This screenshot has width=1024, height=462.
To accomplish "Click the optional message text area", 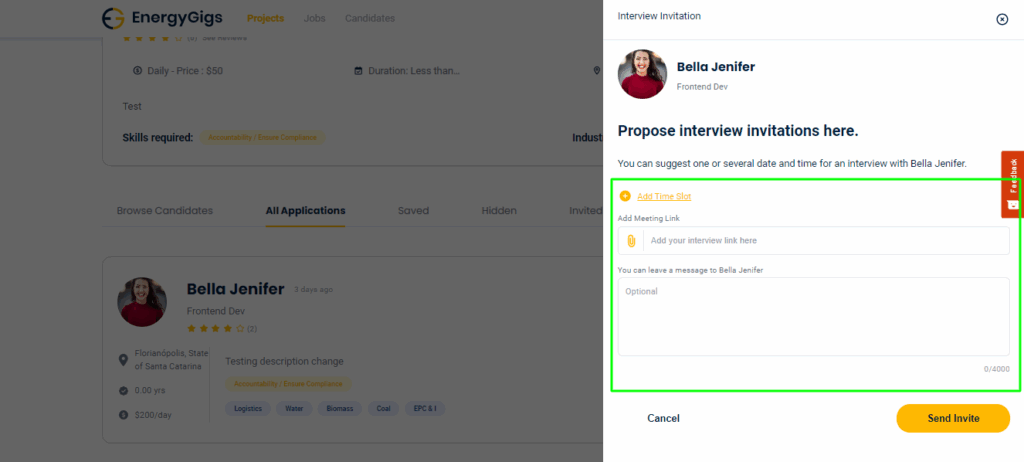I will [x=813, y=317].
